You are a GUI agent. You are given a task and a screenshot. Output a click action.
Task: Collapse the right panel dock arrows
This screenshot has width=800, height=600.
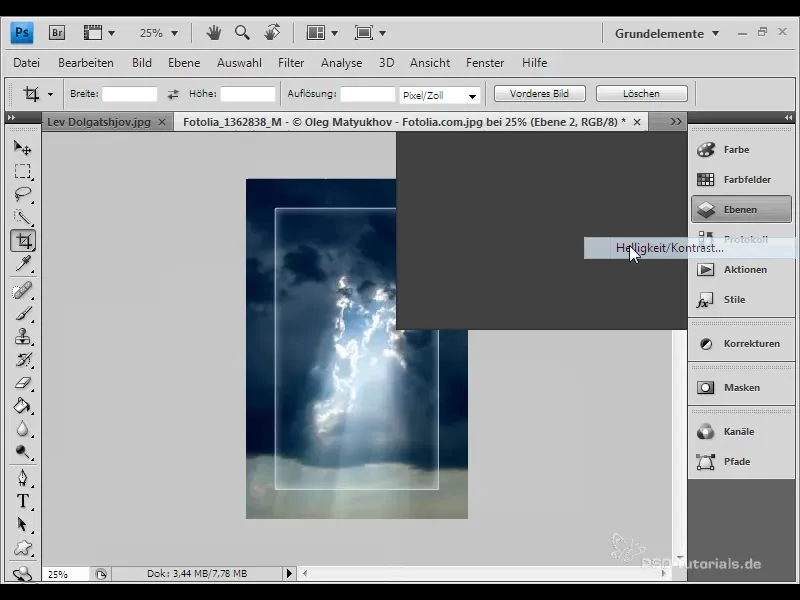(x=789, y=118)
